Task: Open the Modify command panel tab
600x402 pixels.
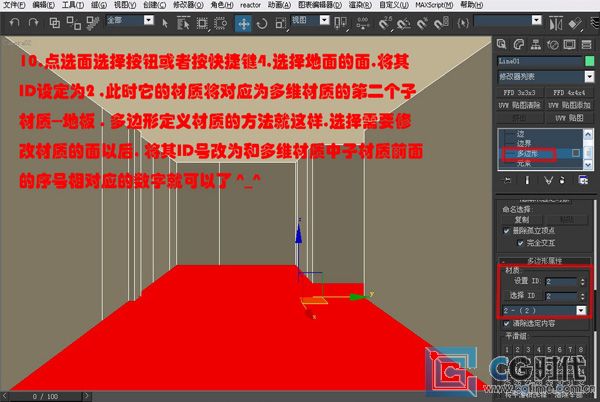Action: (518, 44)
